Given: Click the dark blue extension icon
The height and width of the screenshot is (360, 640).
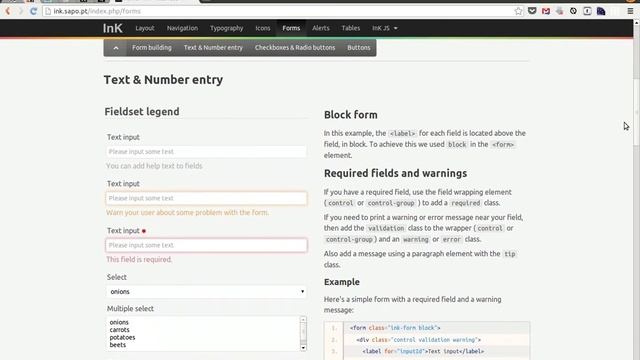Looking at the screenshot, I should point(601,11).
